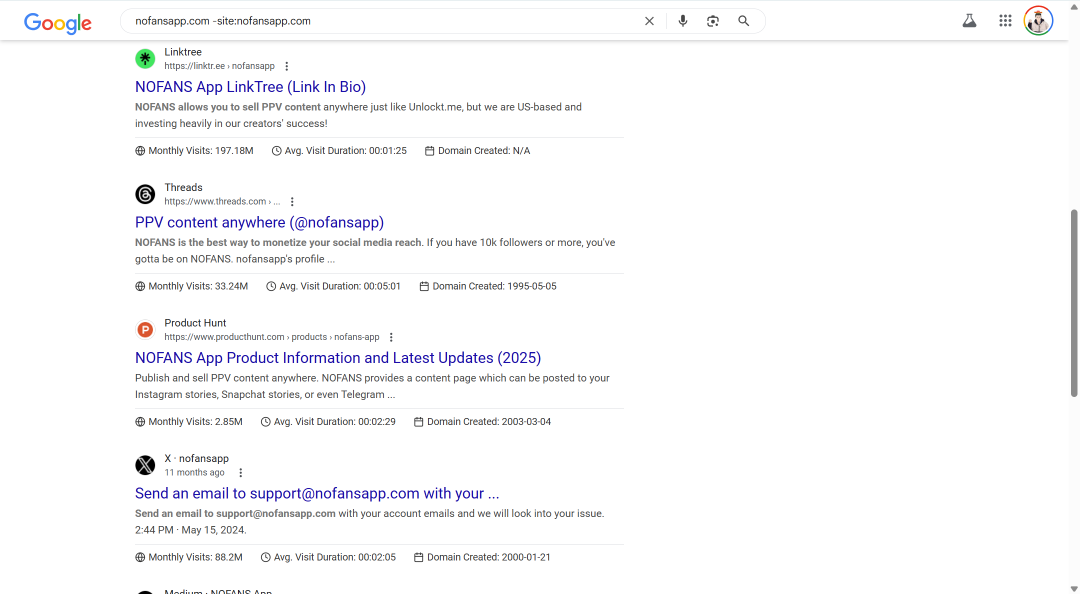
Task: Open more options for Threads result
Action: coord(292,202)
